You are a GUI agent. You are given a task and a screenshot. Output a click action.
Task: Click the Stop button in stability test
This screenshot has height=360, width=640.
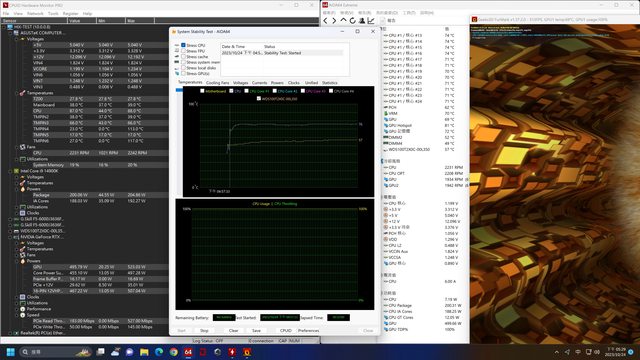[204, 331]
